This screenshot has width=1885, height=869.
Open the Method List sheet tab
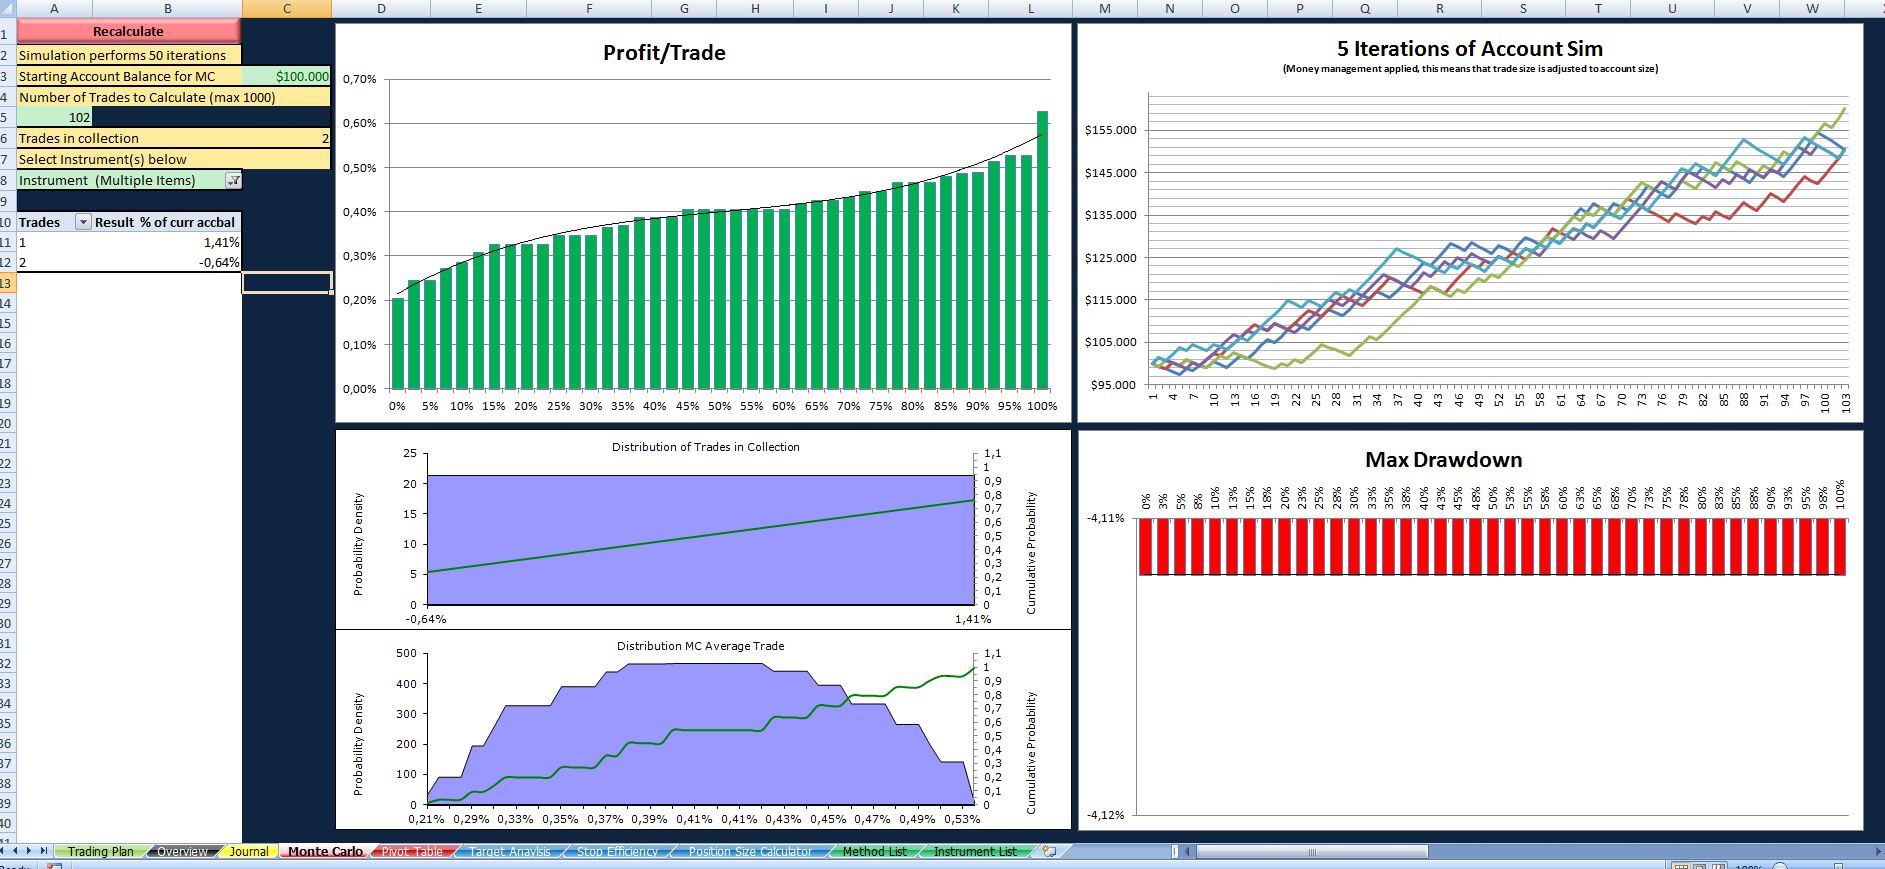[x=874, y=851]
